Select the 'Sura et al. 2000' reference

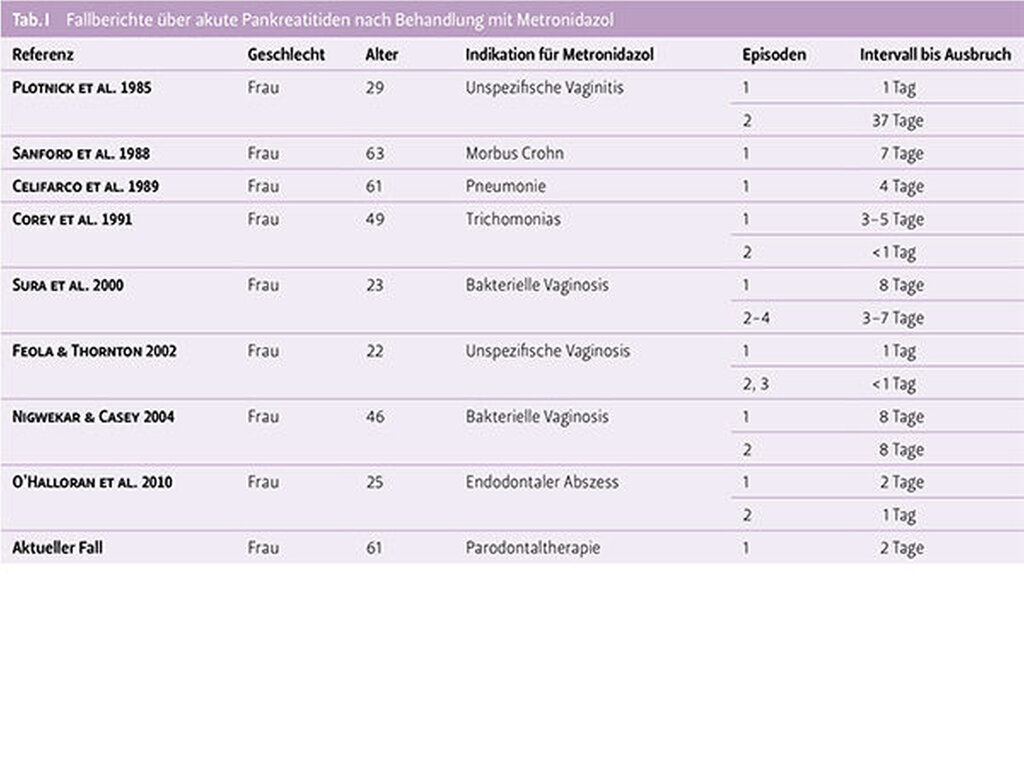coord(67,286)
